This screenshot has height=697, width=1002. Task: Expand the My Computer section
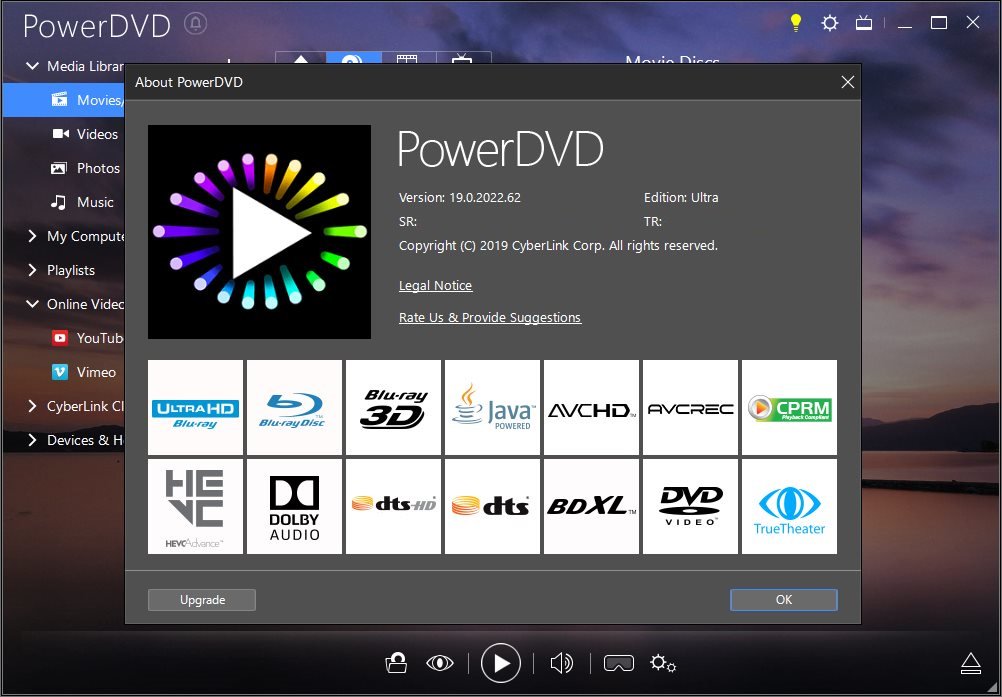[x=32, y=236]
